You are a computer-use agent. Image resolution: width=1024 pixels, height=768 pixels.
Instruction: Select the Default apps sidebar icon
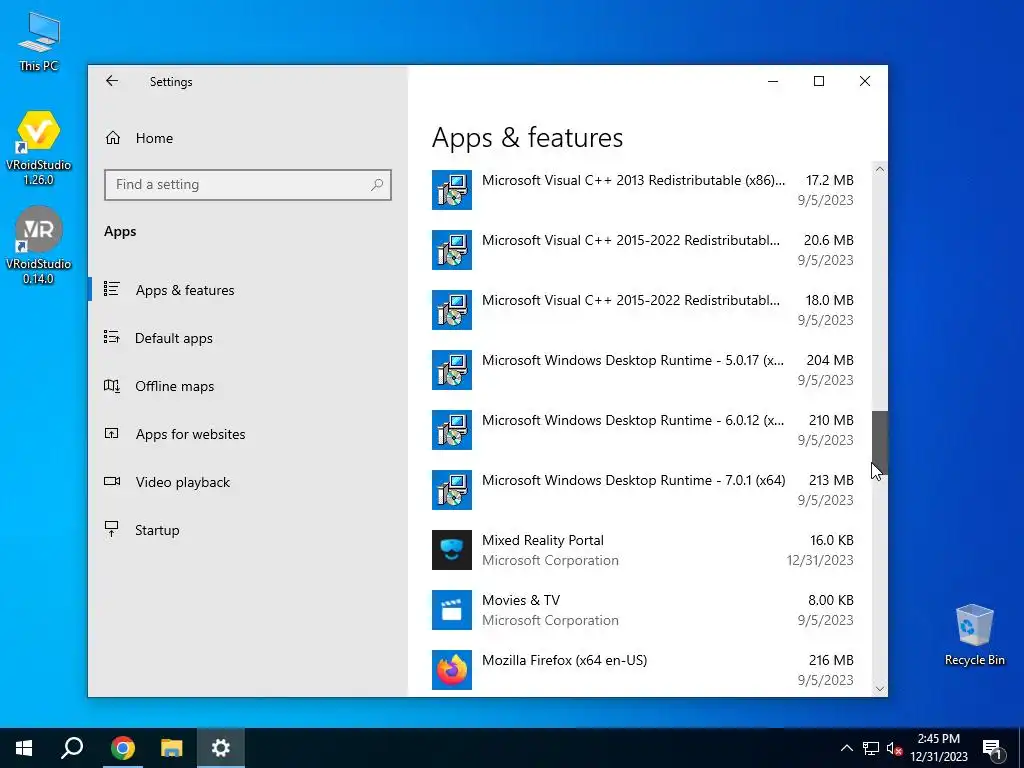pyautogui.click(x=112, y=338)
